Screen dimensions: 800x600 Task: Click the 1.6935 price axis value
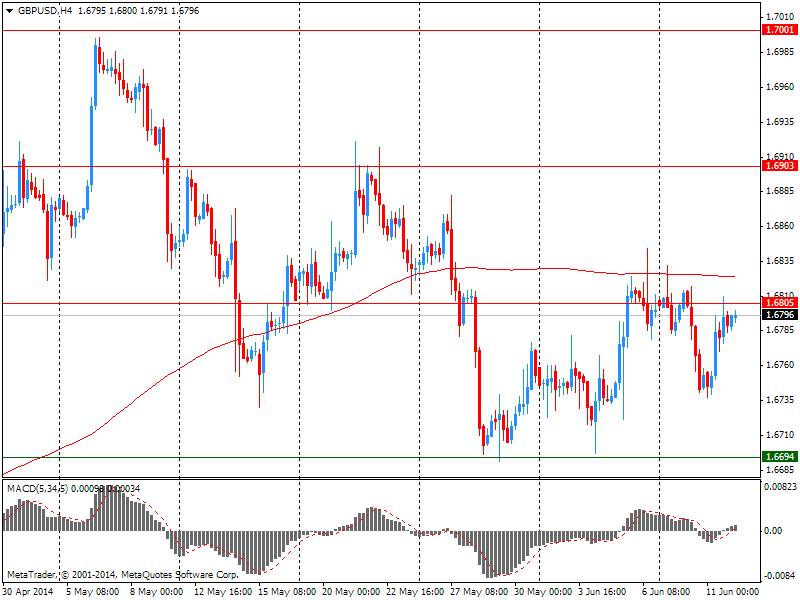click(x=780, y=122)
